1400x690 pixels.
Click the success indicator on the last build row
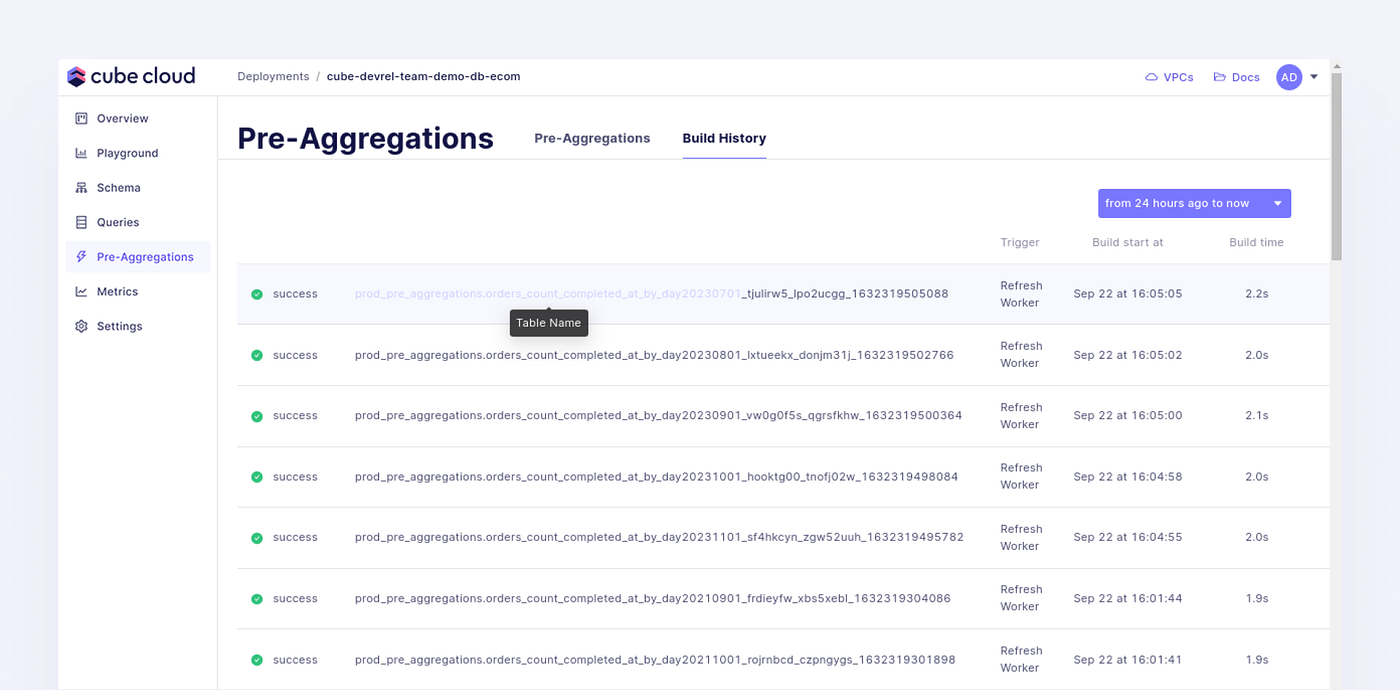tap(258, 659)
